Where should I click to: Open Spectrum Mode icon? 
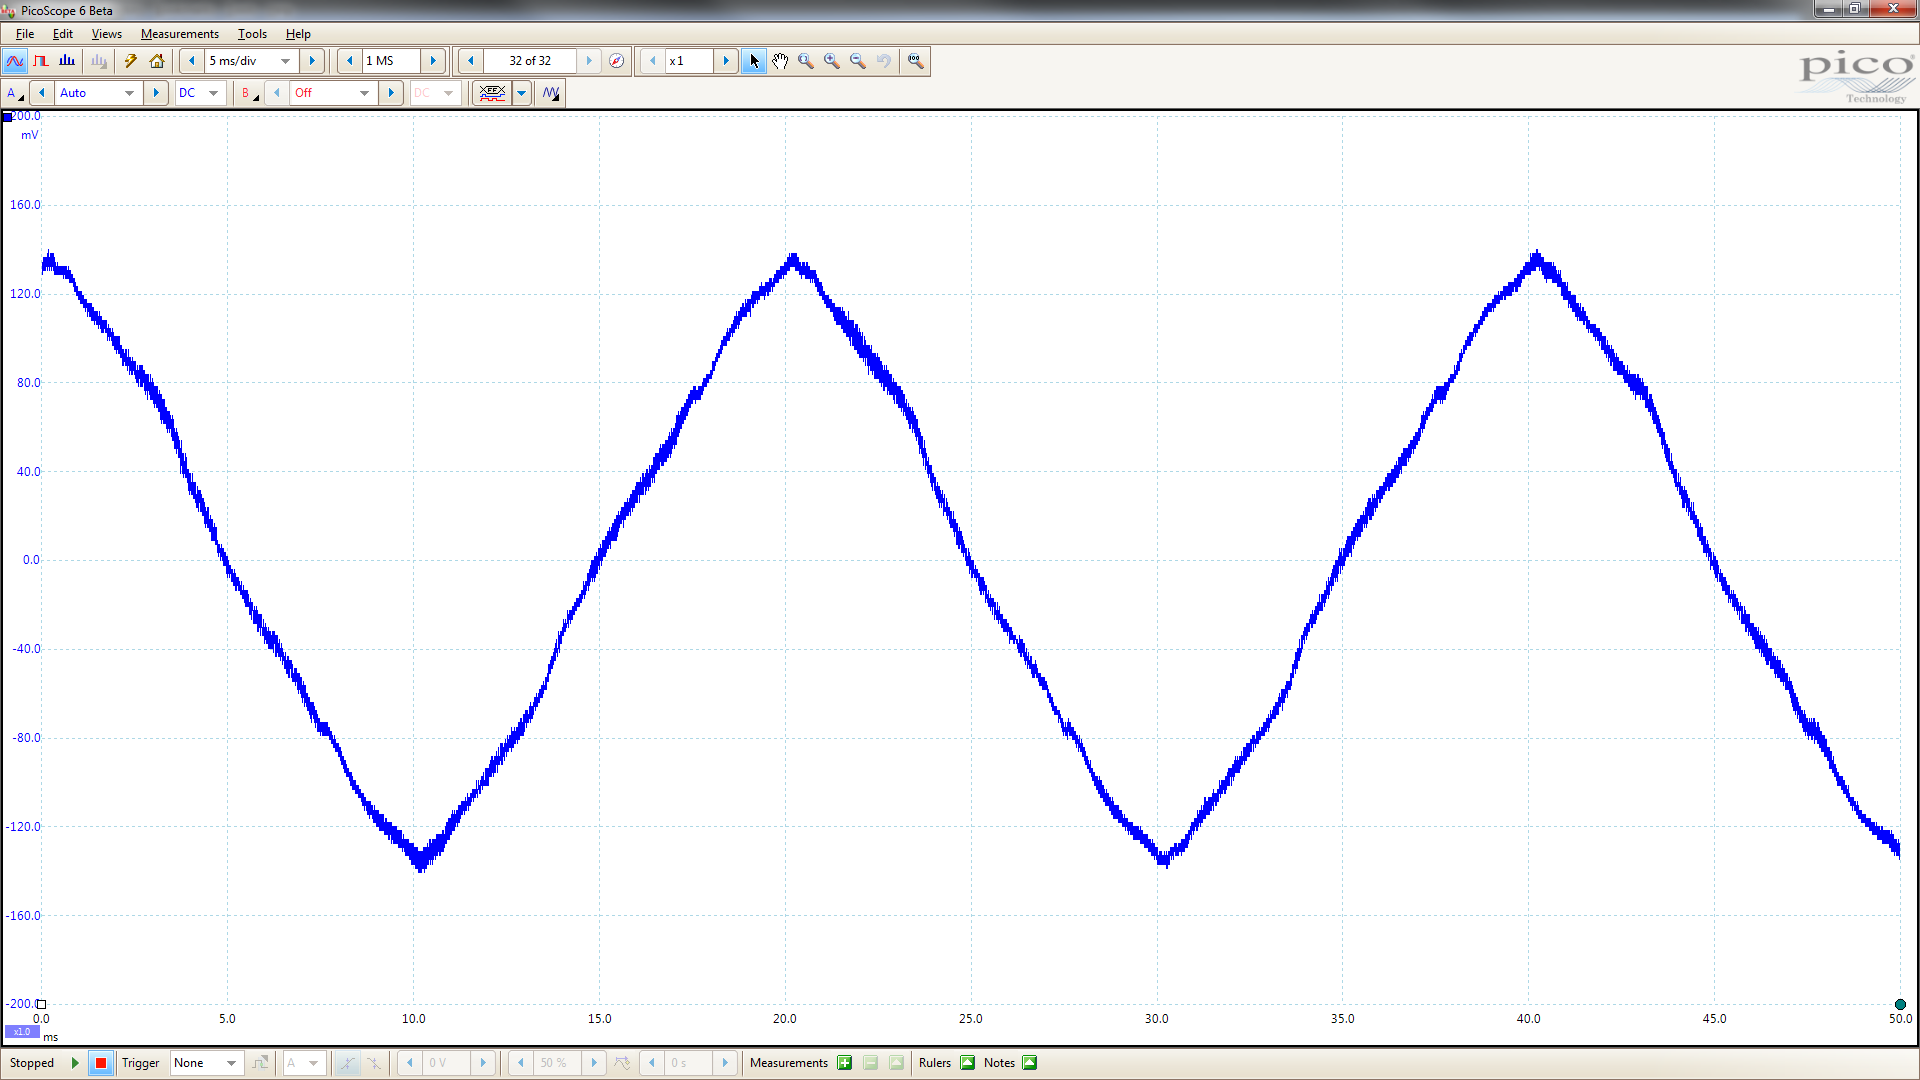(67, 61)
